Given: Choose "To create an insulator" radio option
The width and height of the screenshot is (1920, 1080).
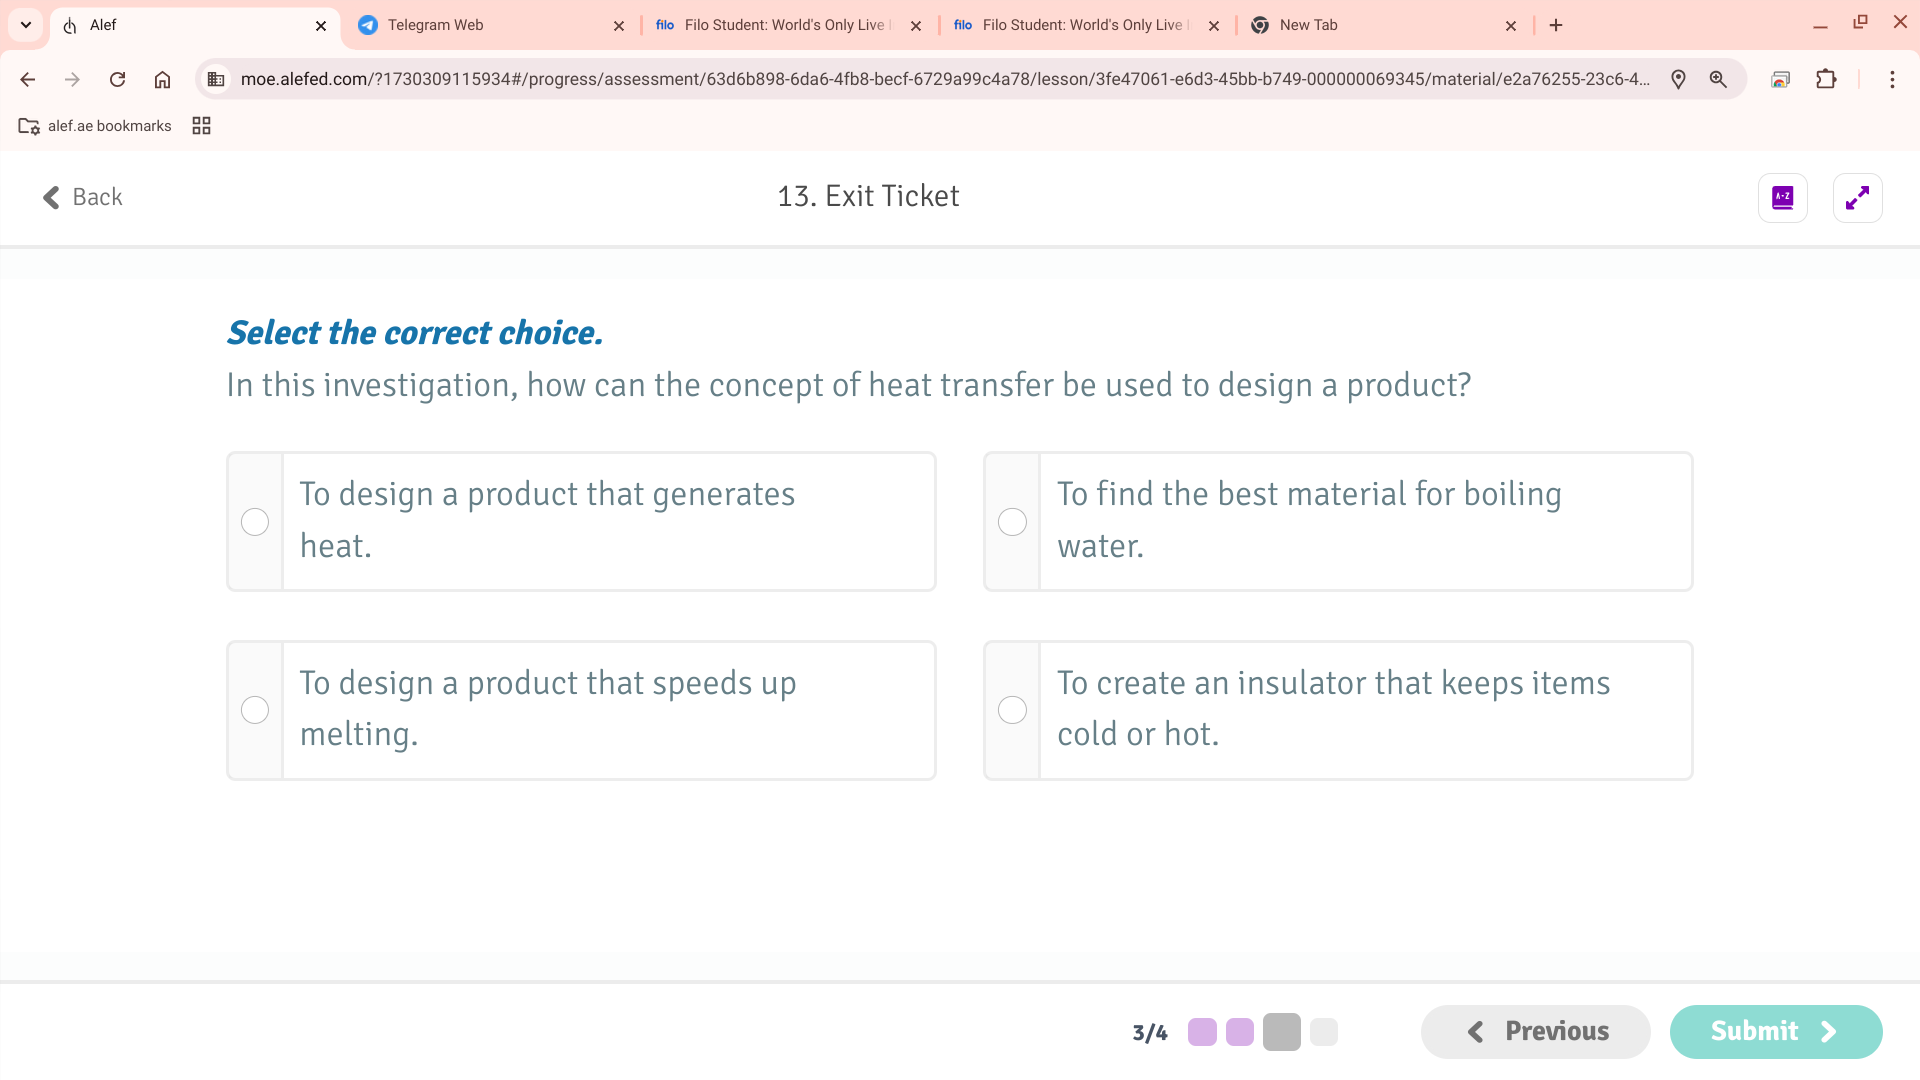Looking at the screenshot, I should (x=1012, y=710).
